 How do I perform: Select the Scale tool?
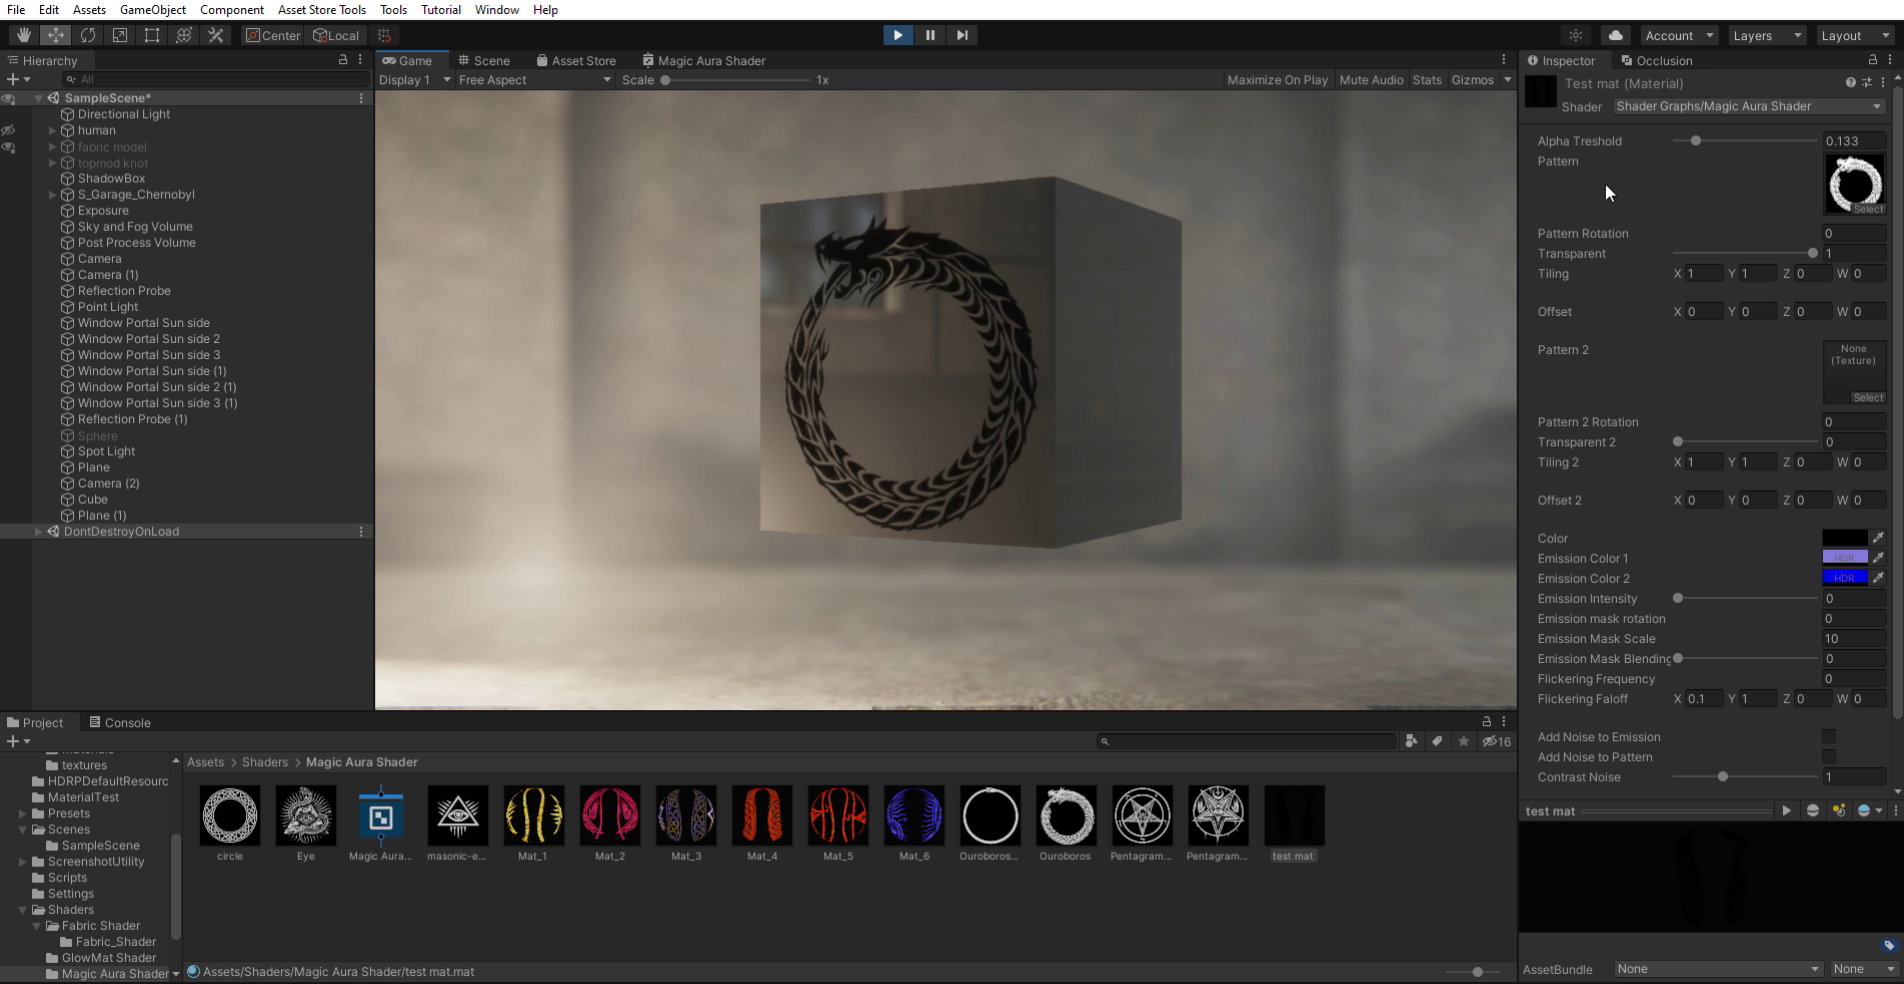click(120, 35)
